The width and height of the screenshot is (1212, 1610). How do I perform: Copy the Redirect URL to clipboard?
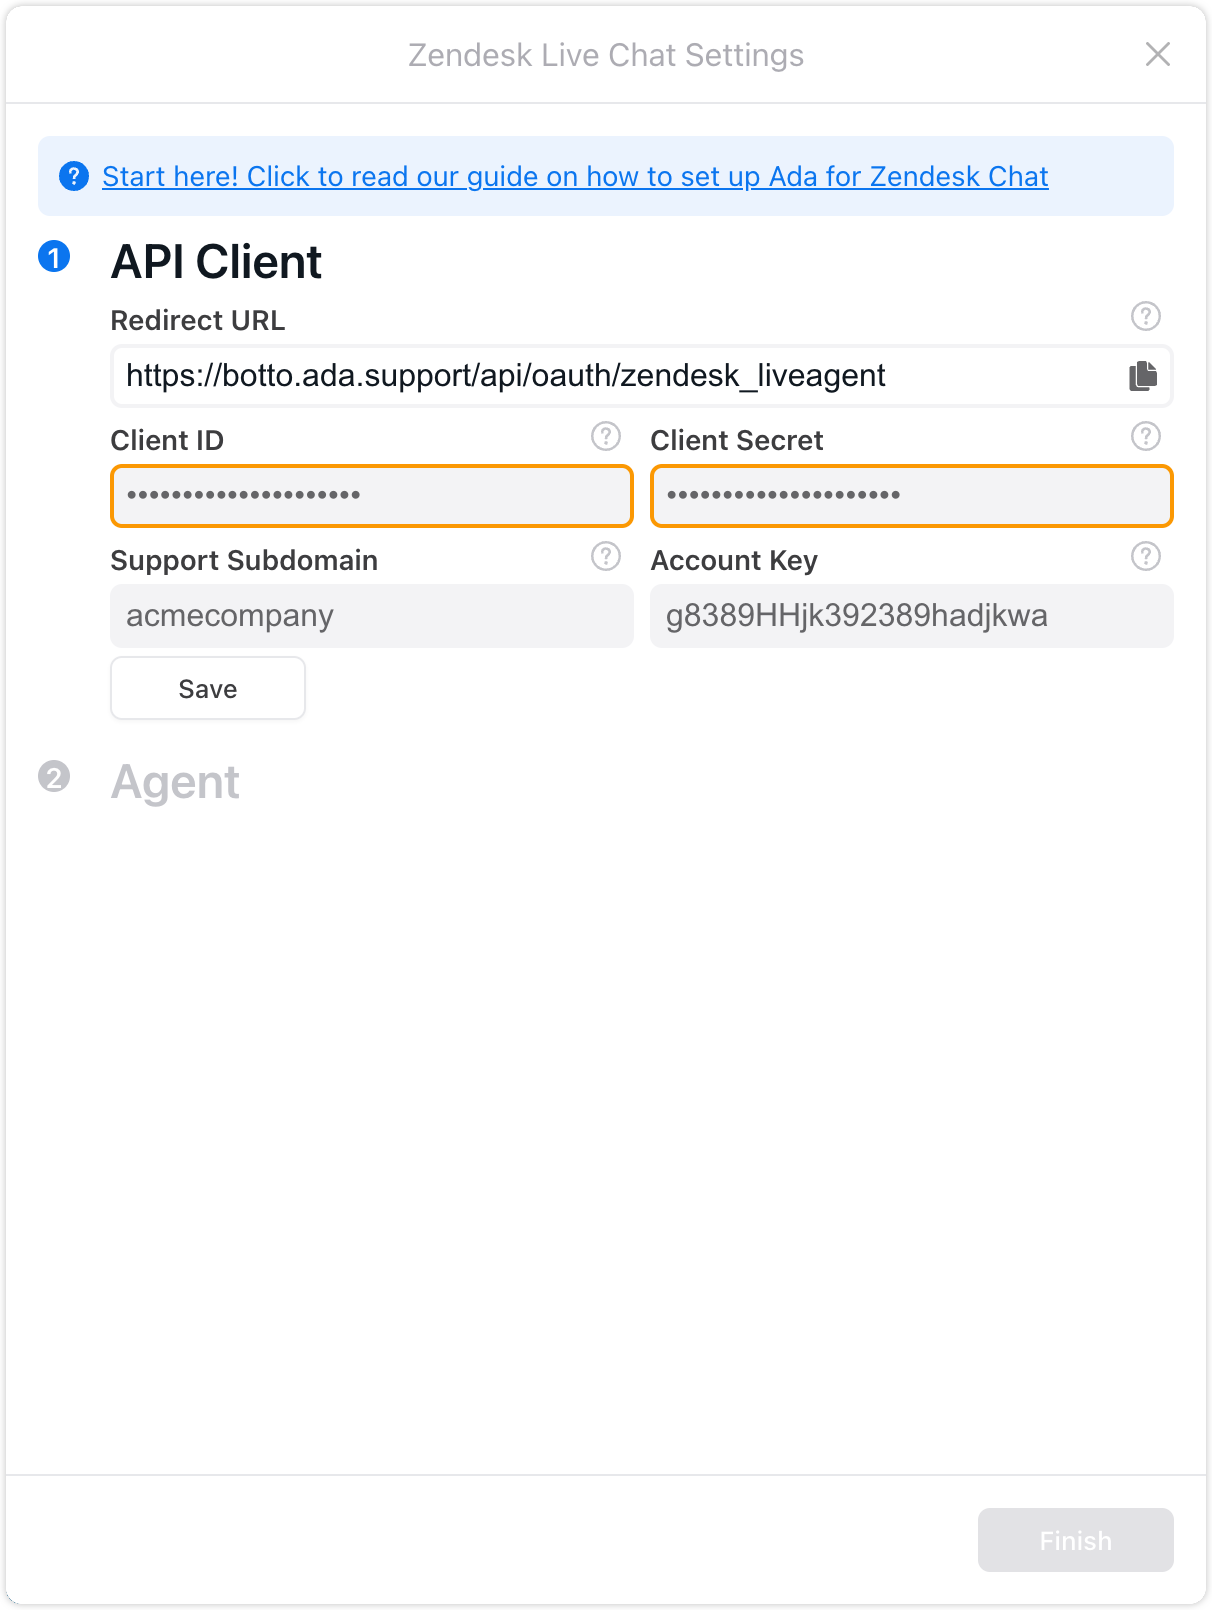click(x=1142, y=376)
